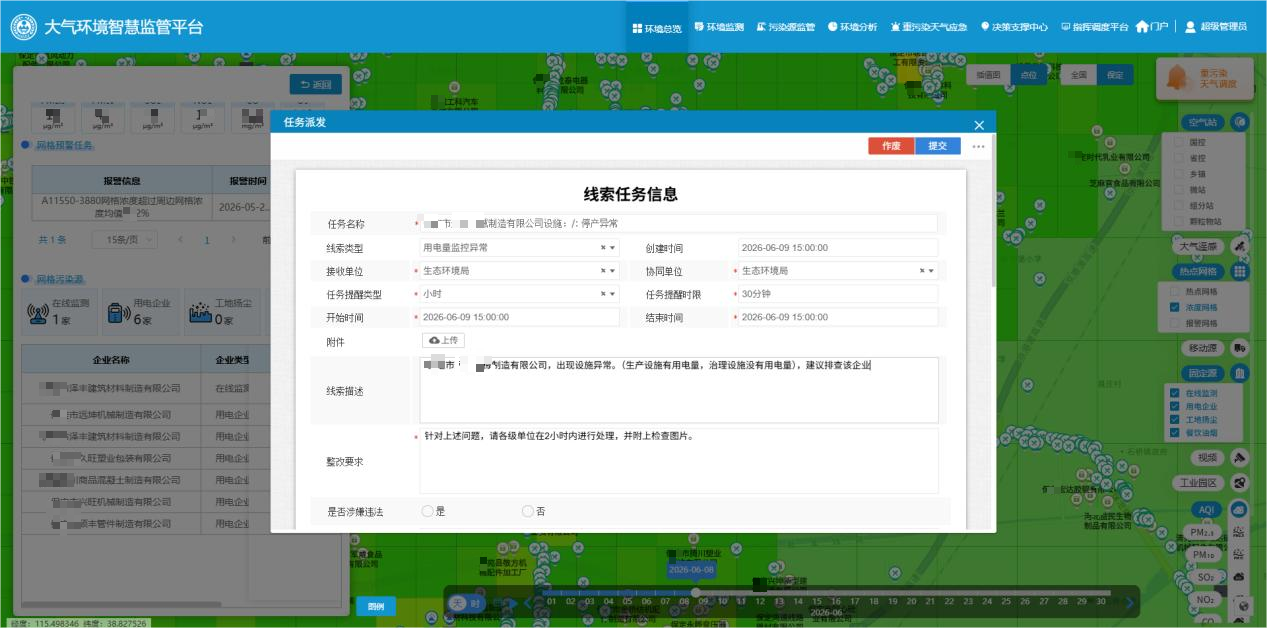Uncheck the 浓度网格 checkbox
The height and width of the screenshot is (628, 1267).
[x=1175, y=307]
